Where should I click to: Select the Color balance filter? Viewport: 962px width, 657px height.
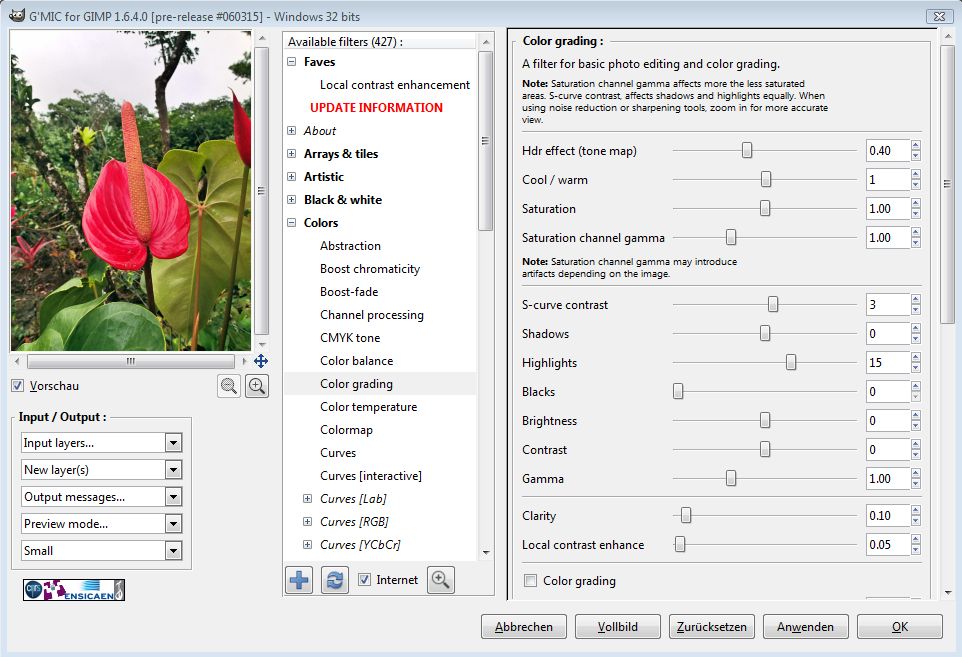click(356, 361)
